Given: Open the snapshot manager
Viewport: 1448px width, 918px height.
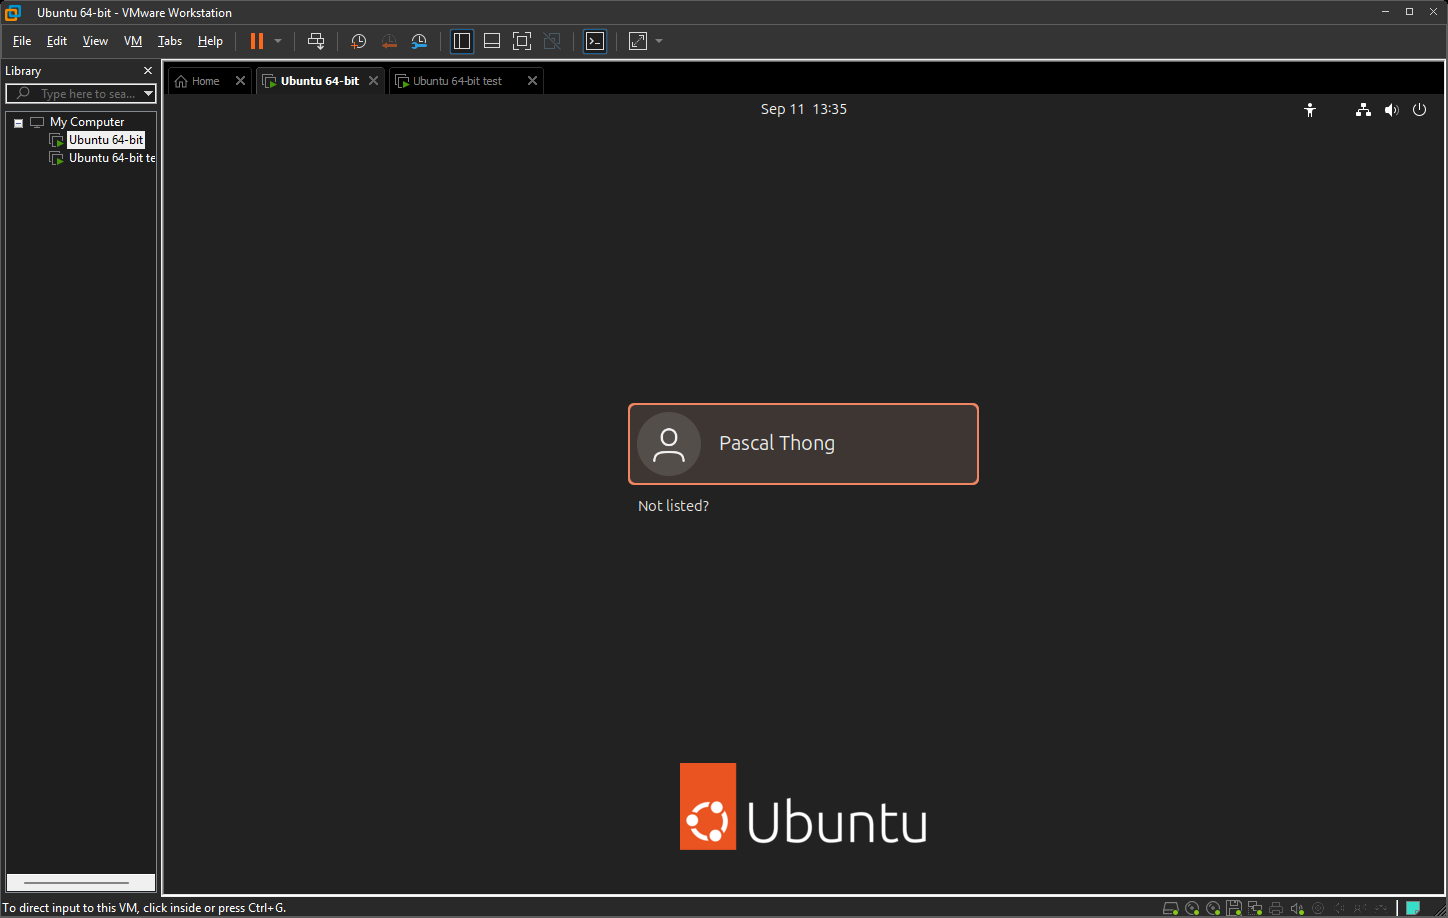Looking at the screenshot, I should point(419,41).
